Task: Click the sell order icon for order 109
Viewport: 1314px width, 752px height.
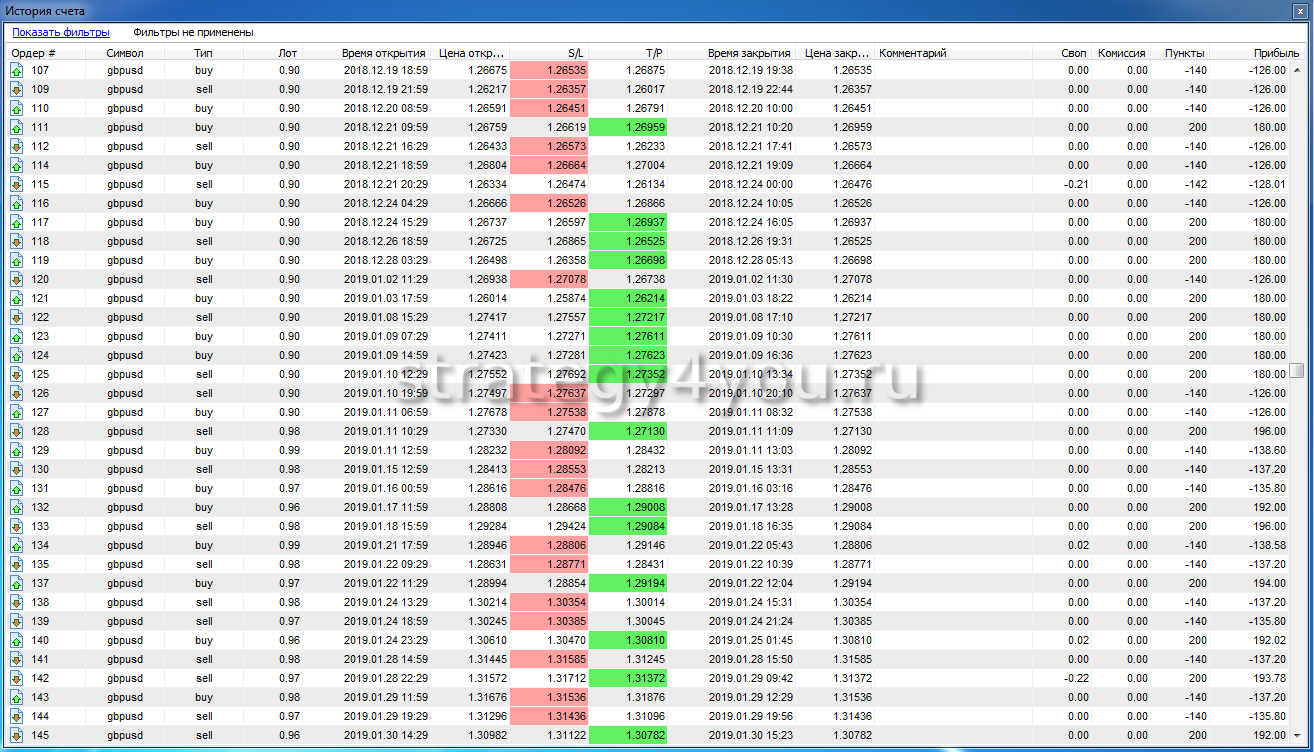Action: click(x=16, y=89)
